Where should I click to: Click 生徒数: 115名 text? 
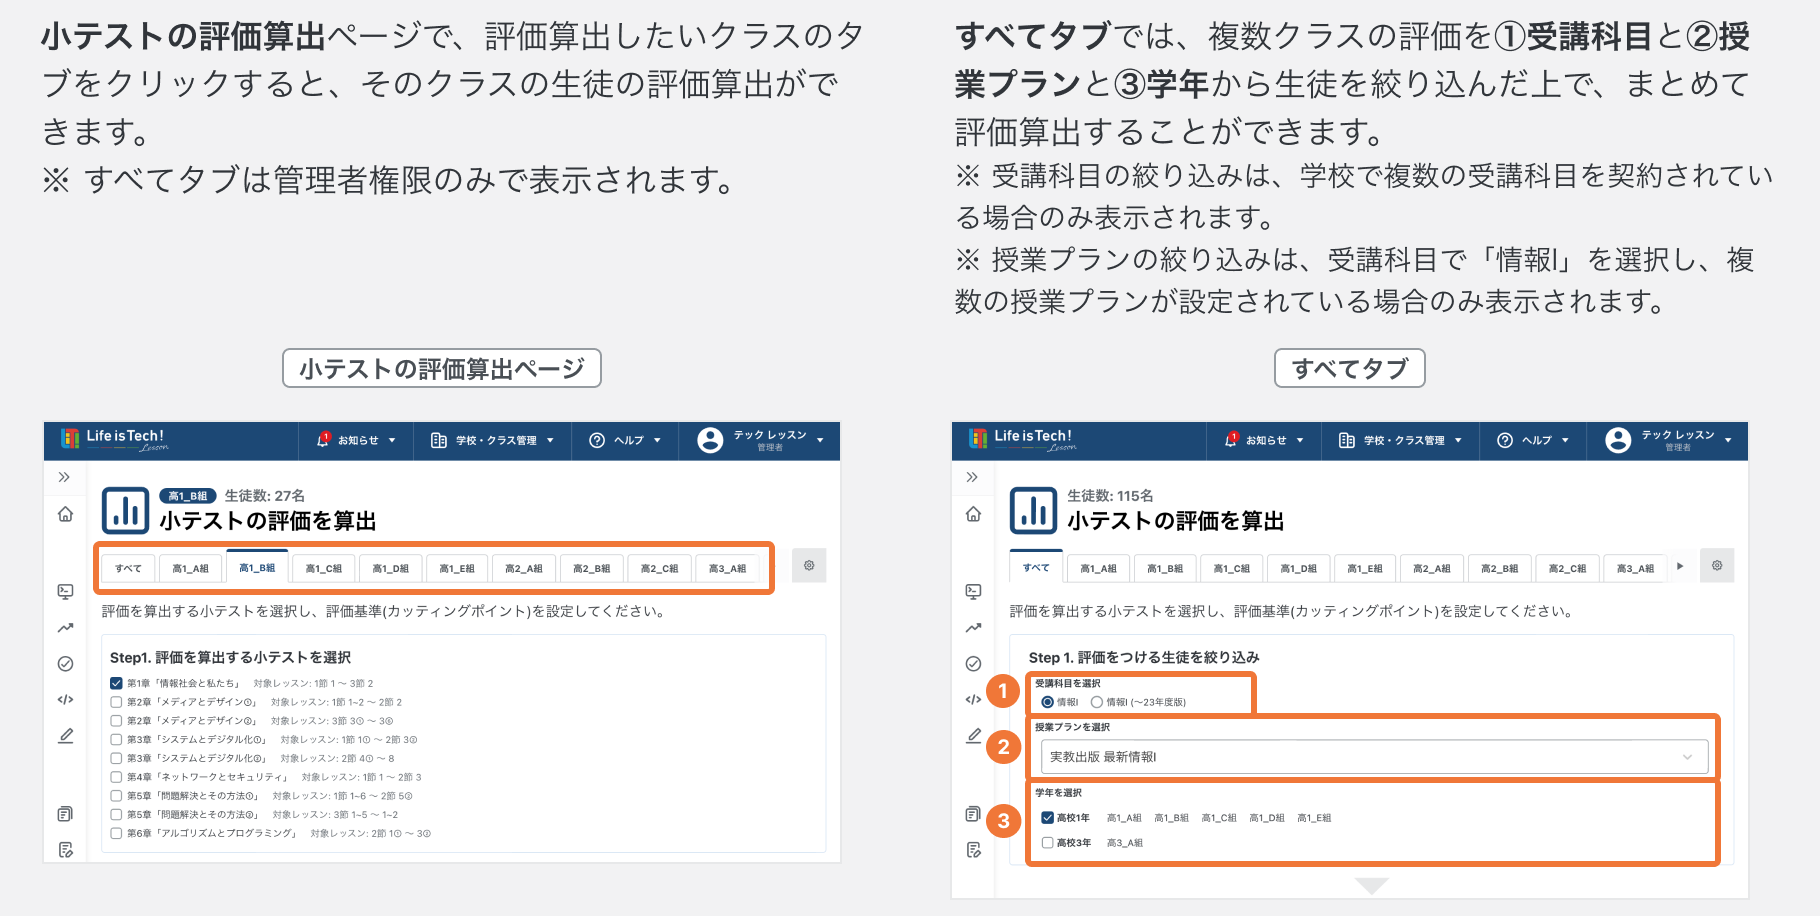(1110, 496)
